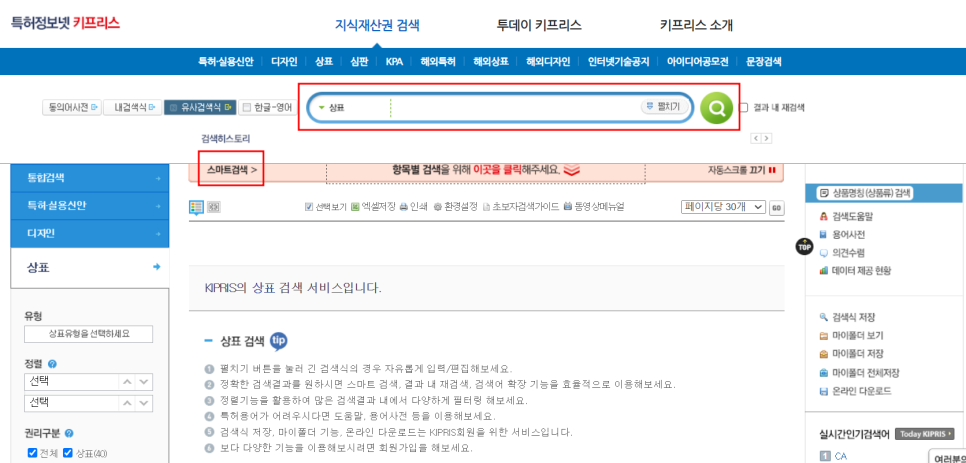966x463 pixels.
Task: Select the list view icon
Action: tap(196, 207)
